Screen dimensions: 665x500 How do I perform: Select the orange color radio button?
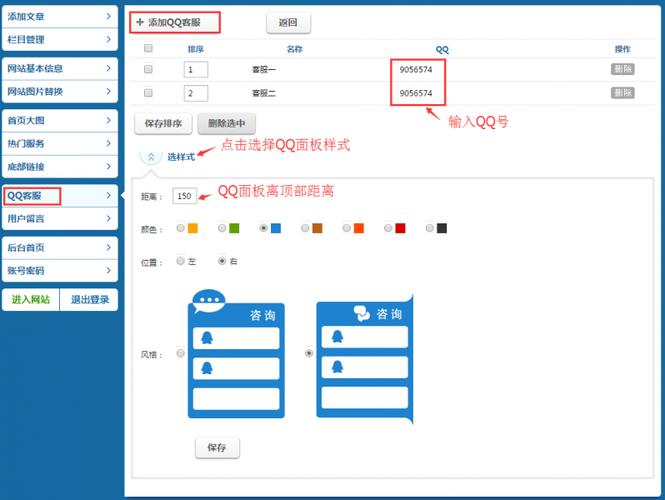pyautogui.click(x=346, y=228)
